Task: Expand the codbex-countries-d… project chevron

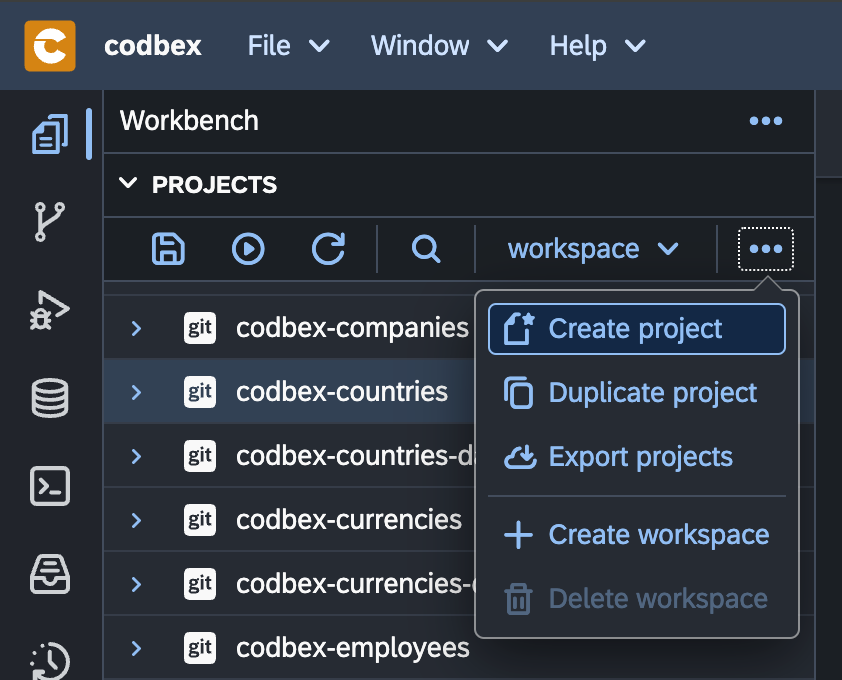Action: (136, 456)
